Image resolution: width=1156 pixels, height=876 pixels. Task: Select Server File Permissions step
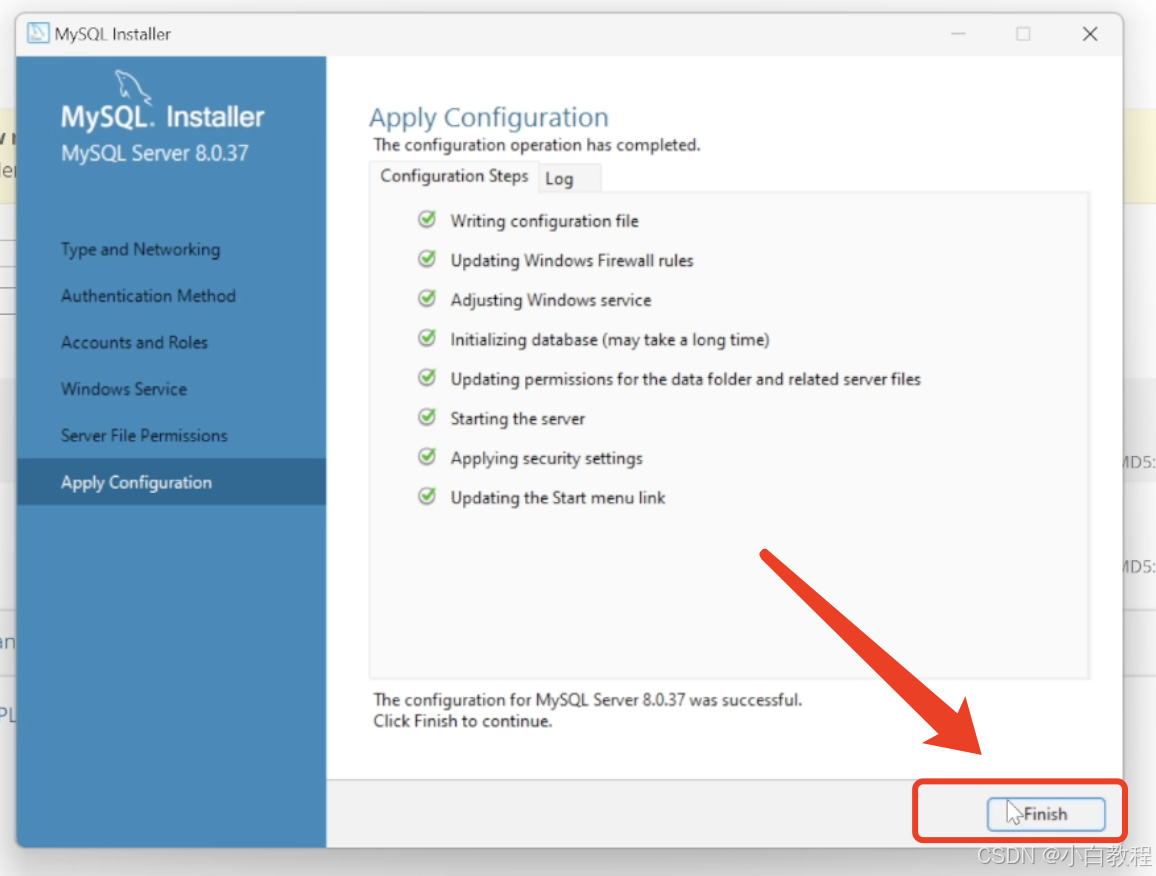coord(144,435)
